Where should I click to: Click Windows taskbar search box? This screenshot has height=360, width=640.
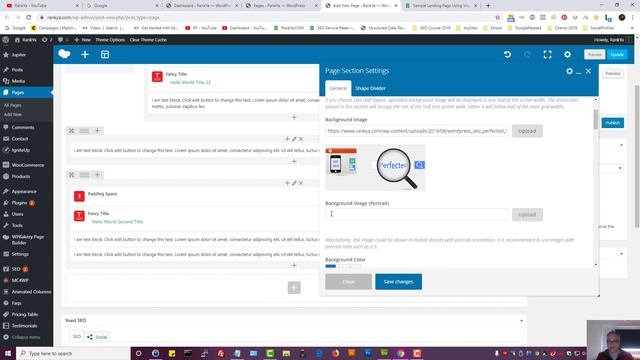point(73,353)
